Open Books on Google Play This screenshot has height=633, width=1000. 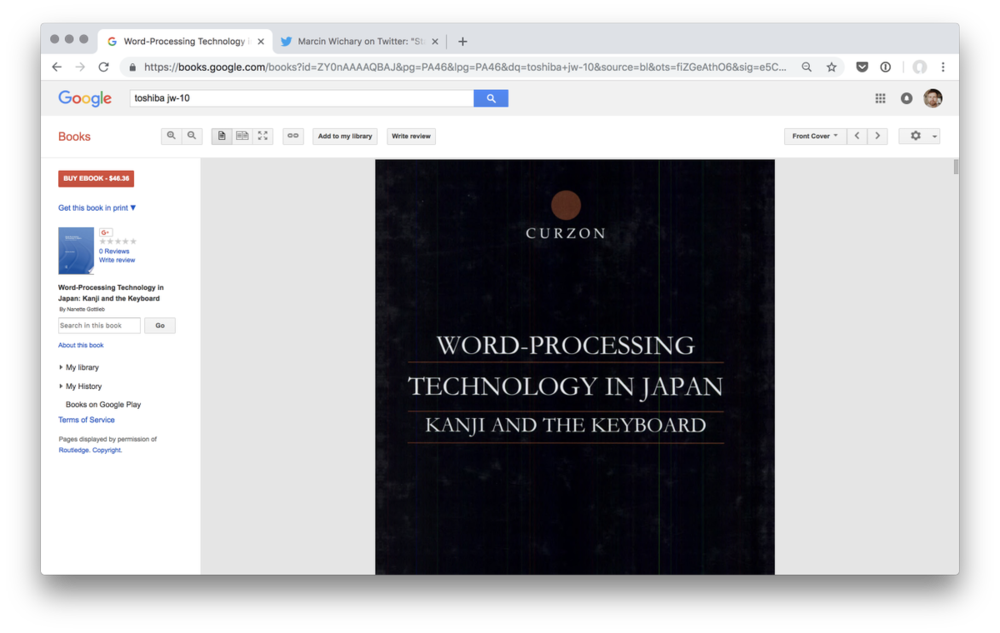pos(103,404)
